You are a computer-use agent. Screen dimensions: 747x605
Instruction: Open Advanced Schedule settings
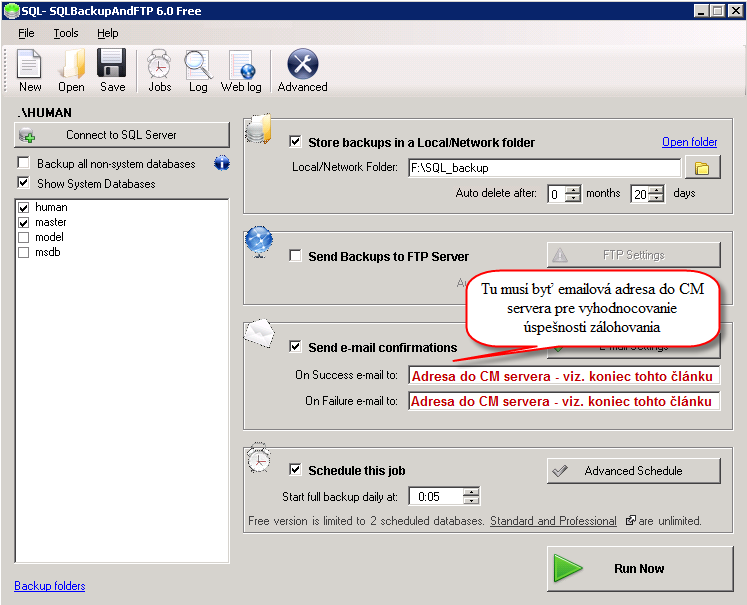tap(634, 471)
